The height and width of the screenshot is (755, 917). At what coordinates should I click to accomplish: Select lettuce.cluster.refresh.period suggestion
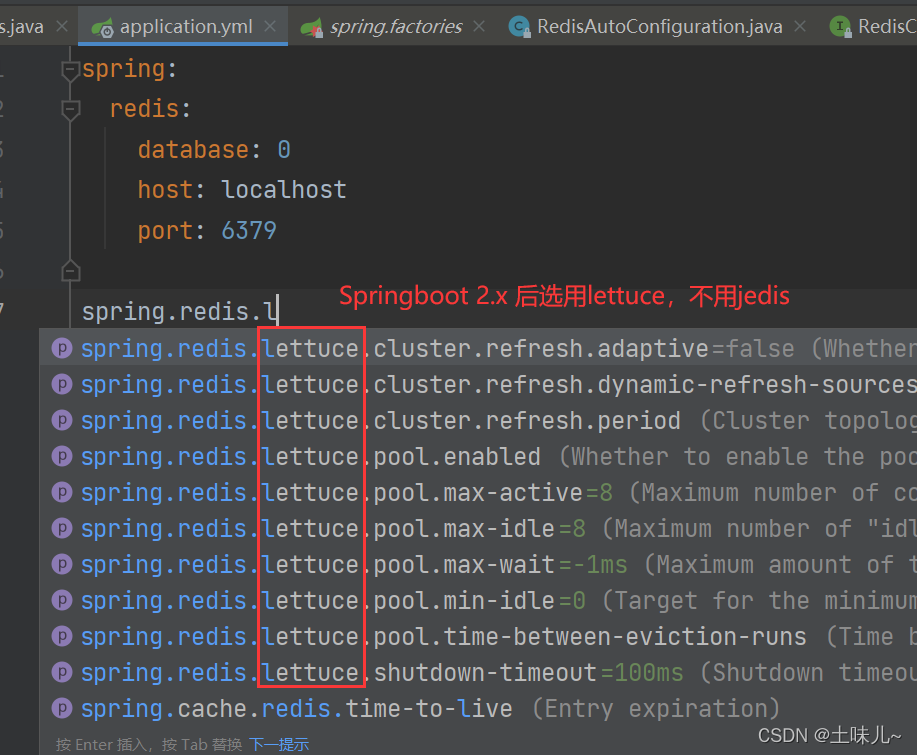click(478, 420)
